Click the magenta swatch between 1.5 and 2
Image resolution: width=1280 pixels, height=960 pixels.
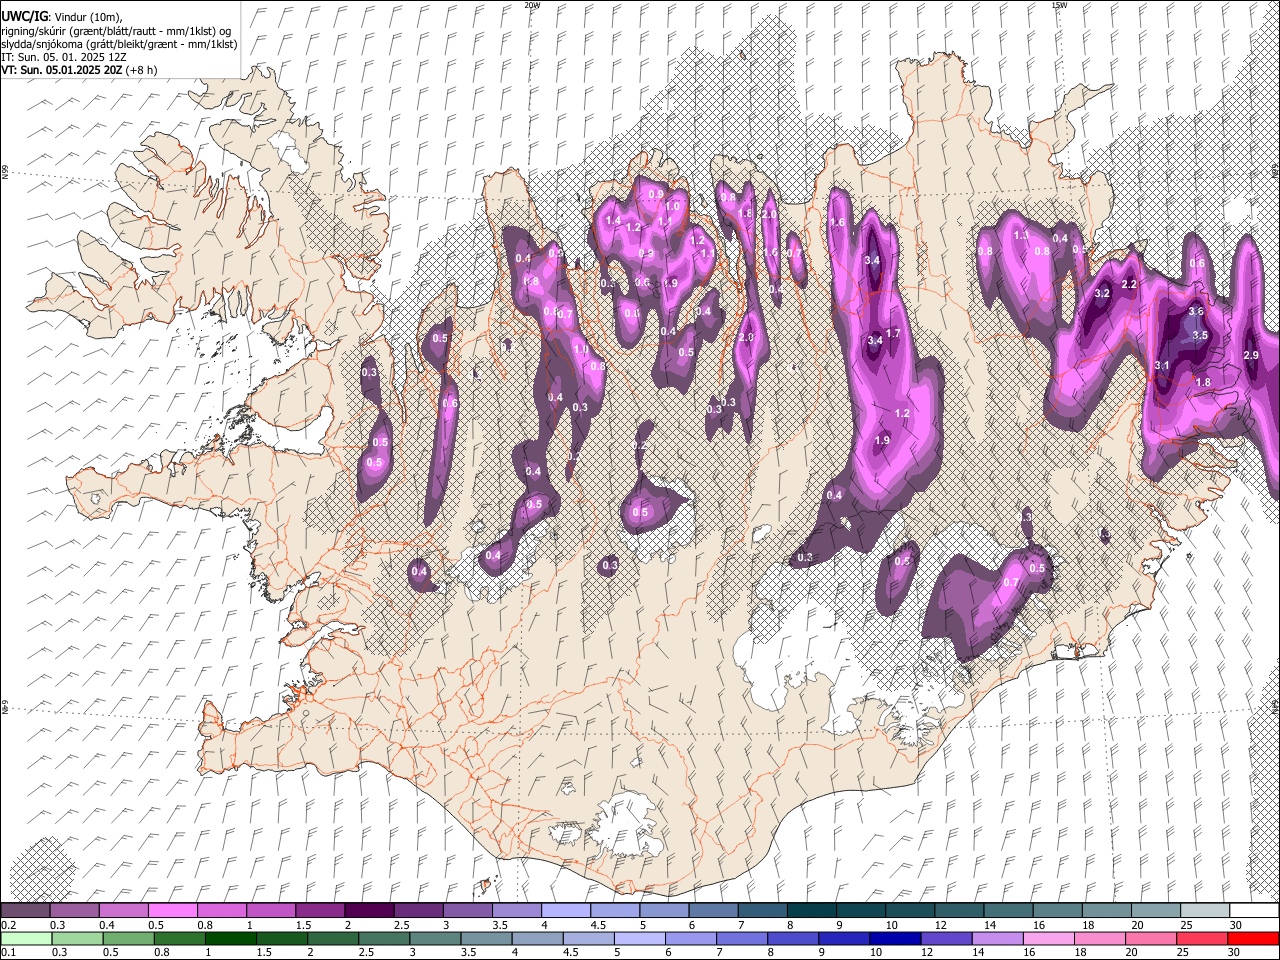[x=319, y=911]
